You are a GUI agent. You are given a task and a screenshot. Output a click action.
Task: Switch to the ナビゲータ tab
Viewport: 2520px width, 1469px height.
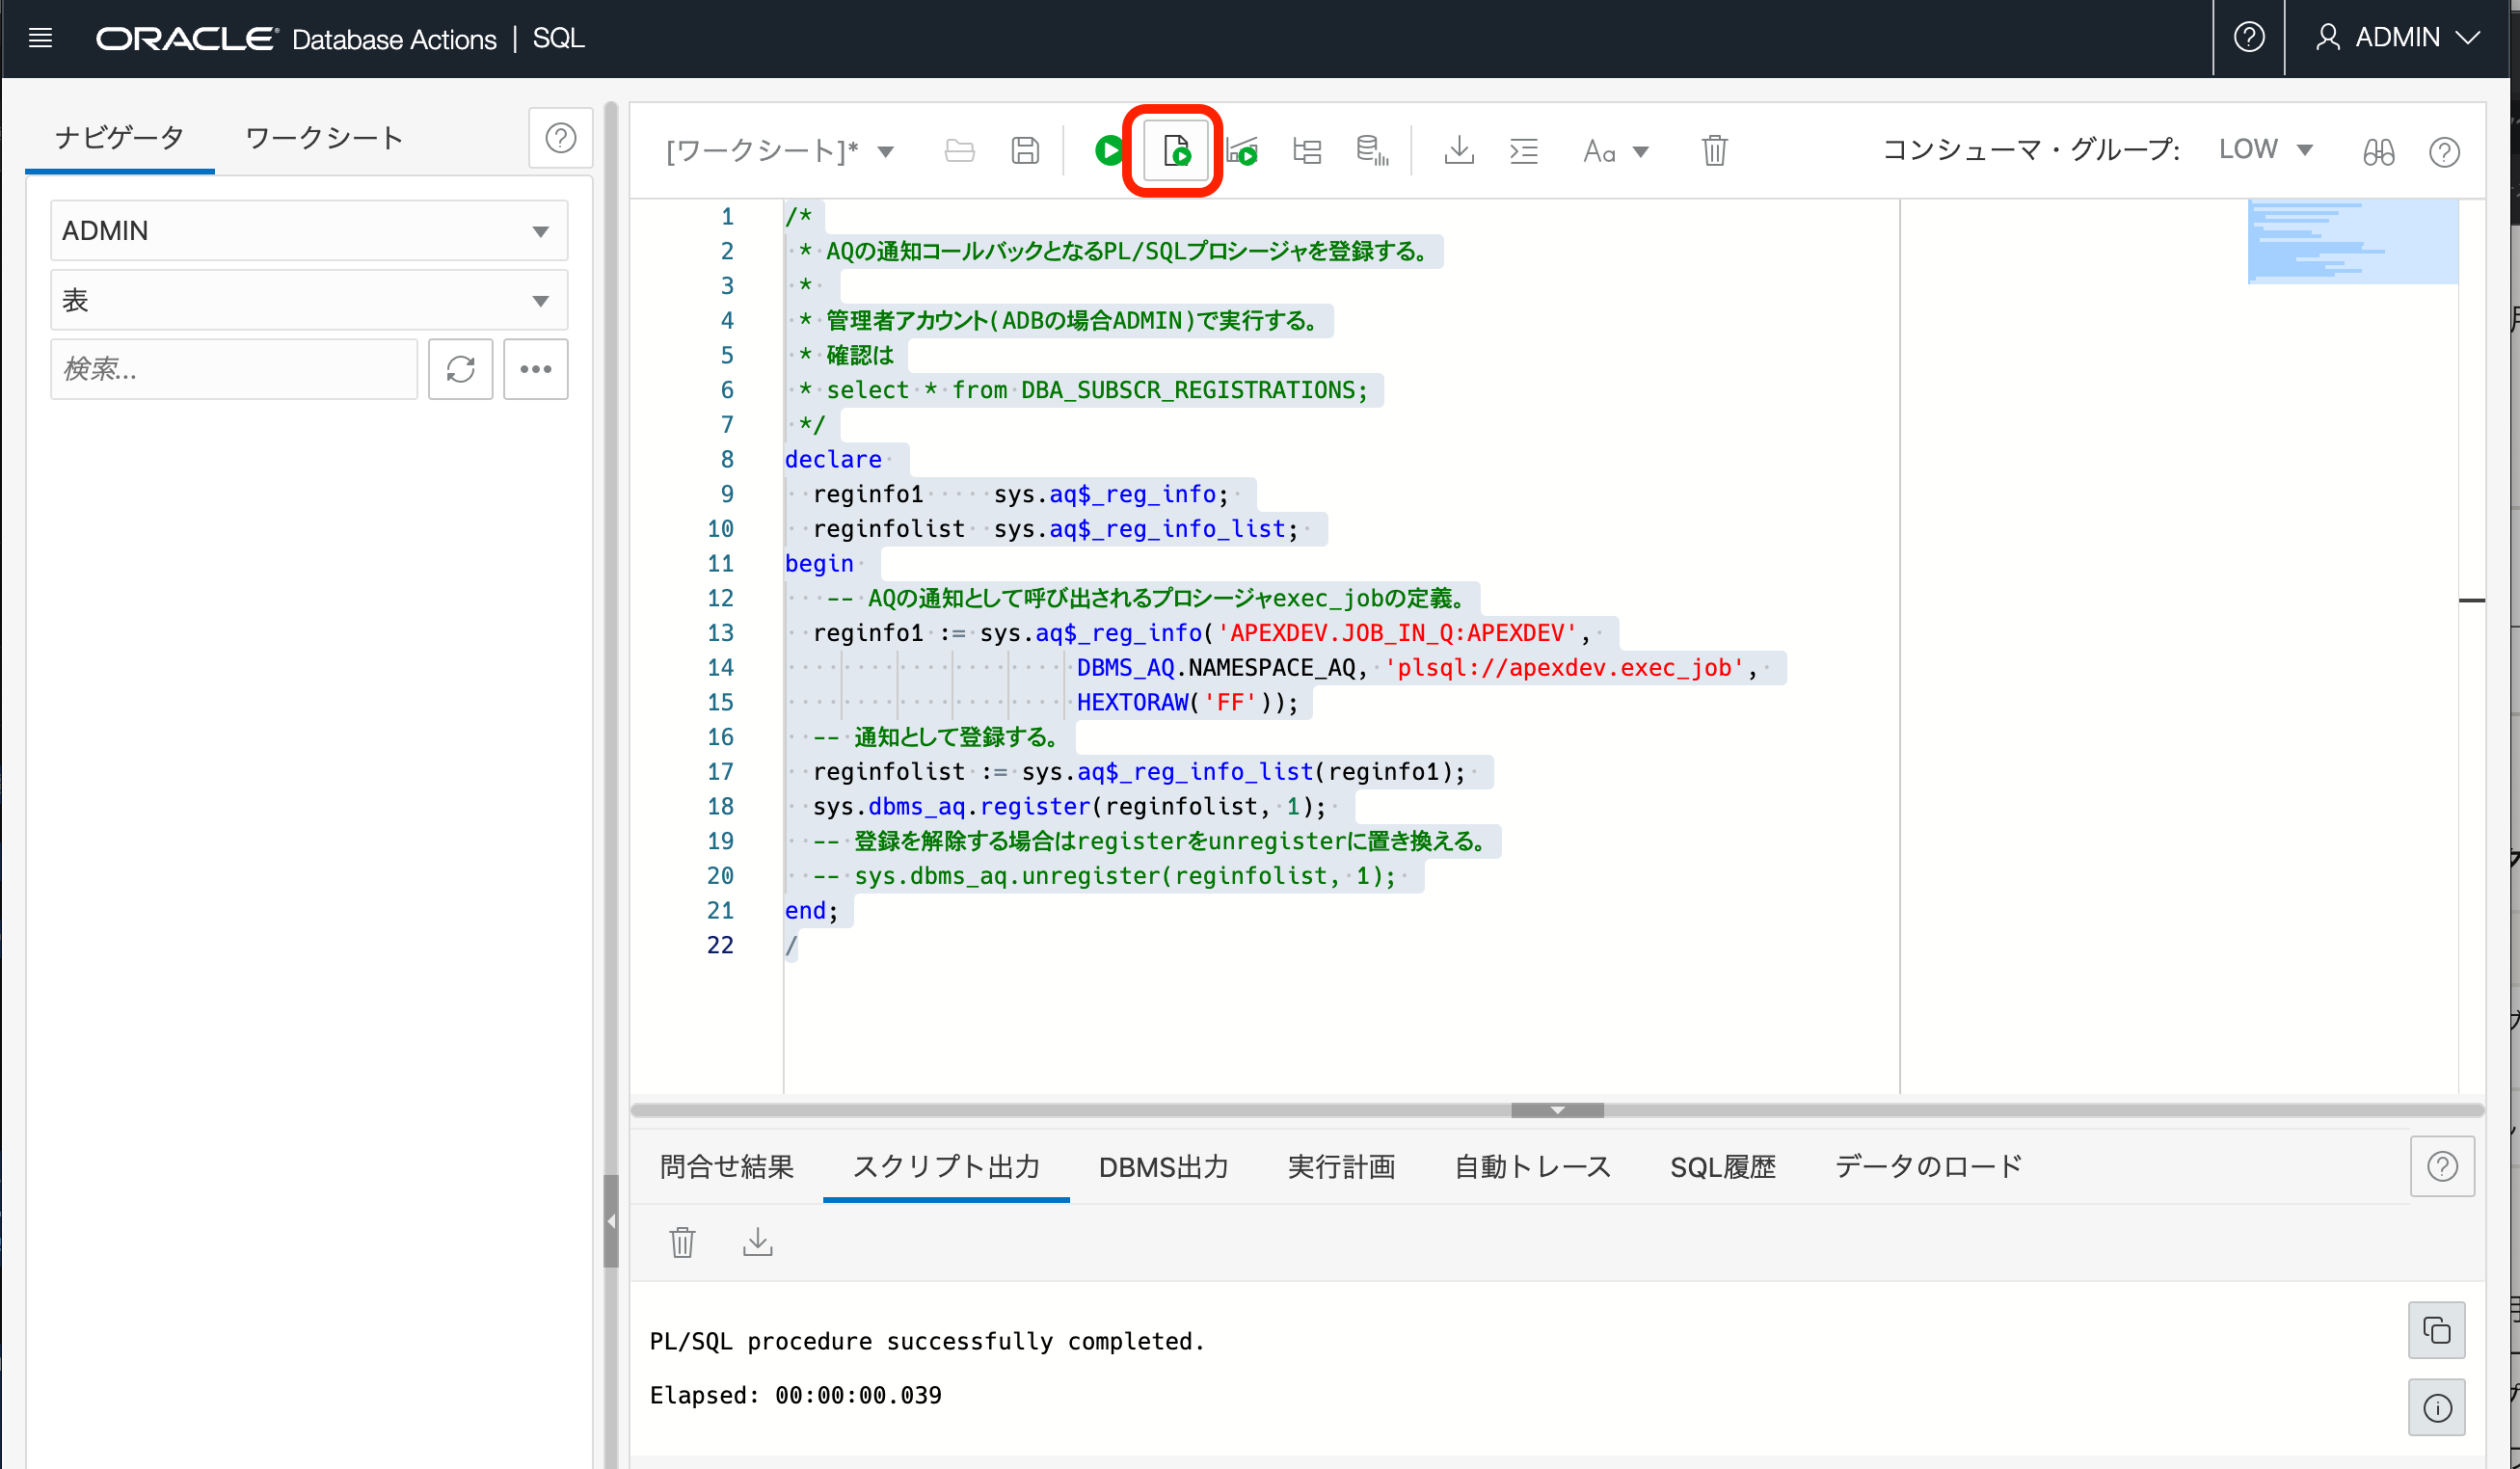click(119, 138)
